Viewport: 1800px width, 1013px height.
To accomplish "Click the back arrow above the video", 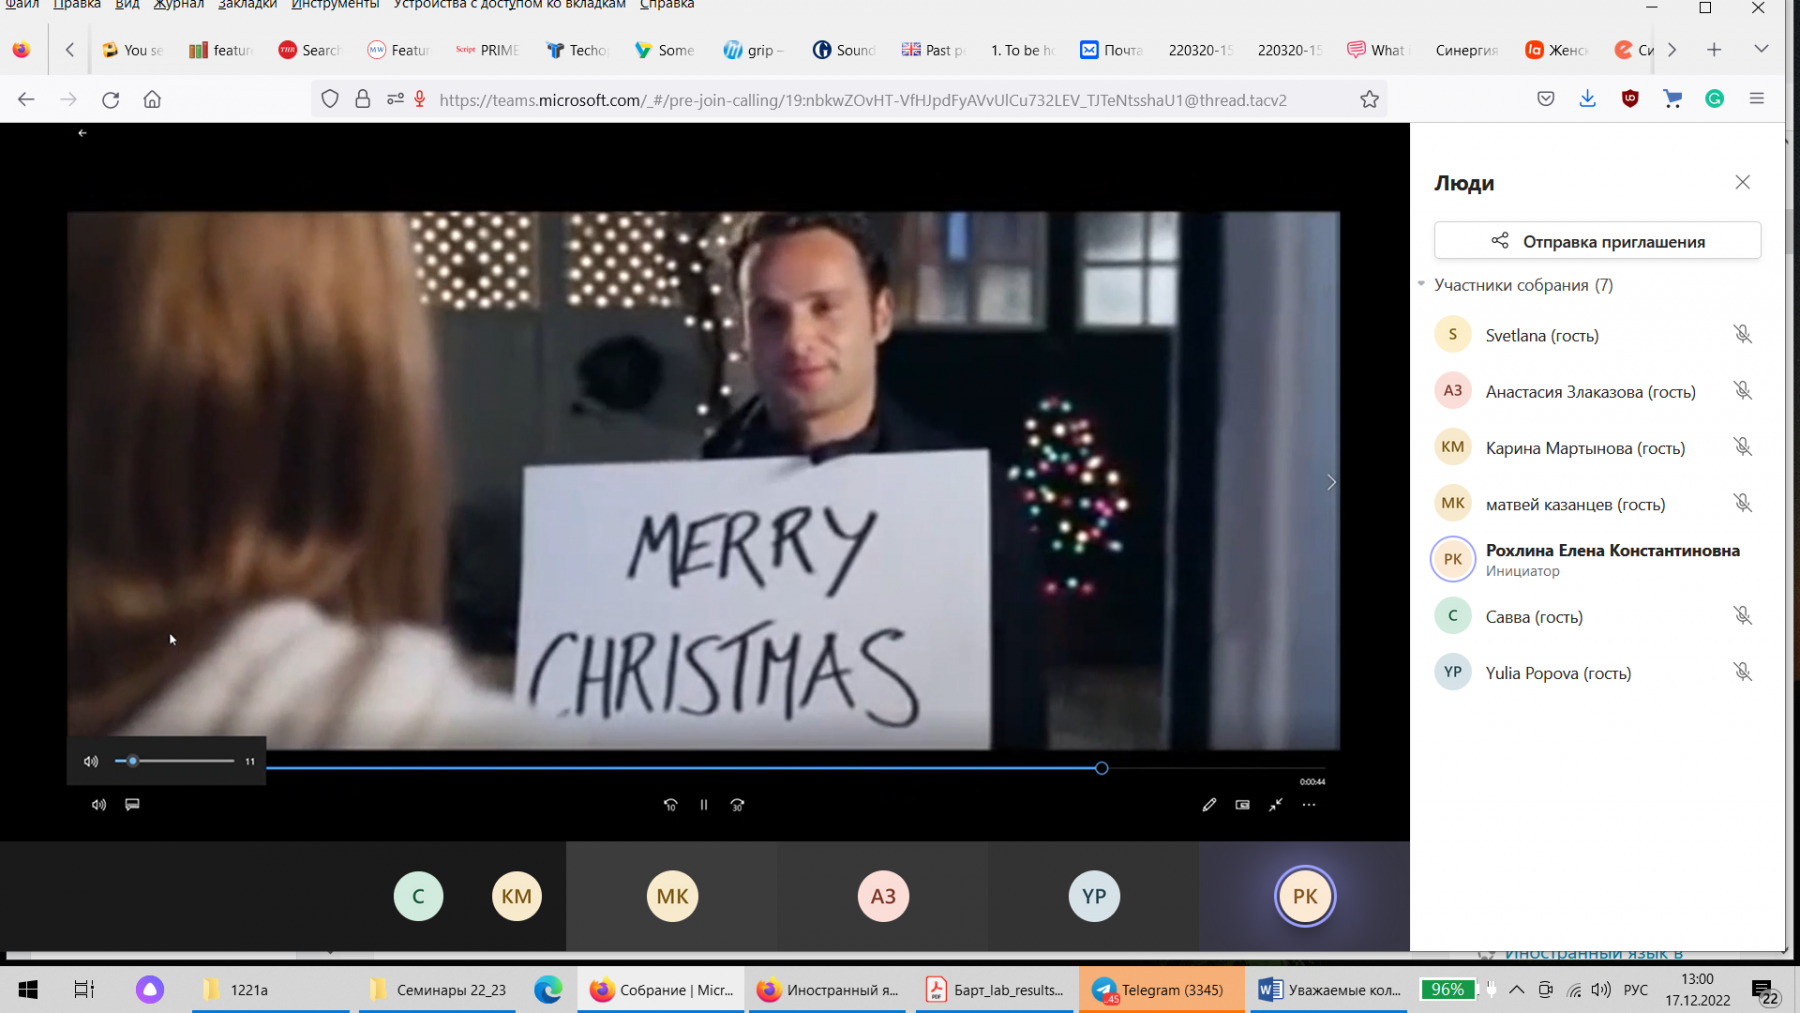I will point(82,133).
